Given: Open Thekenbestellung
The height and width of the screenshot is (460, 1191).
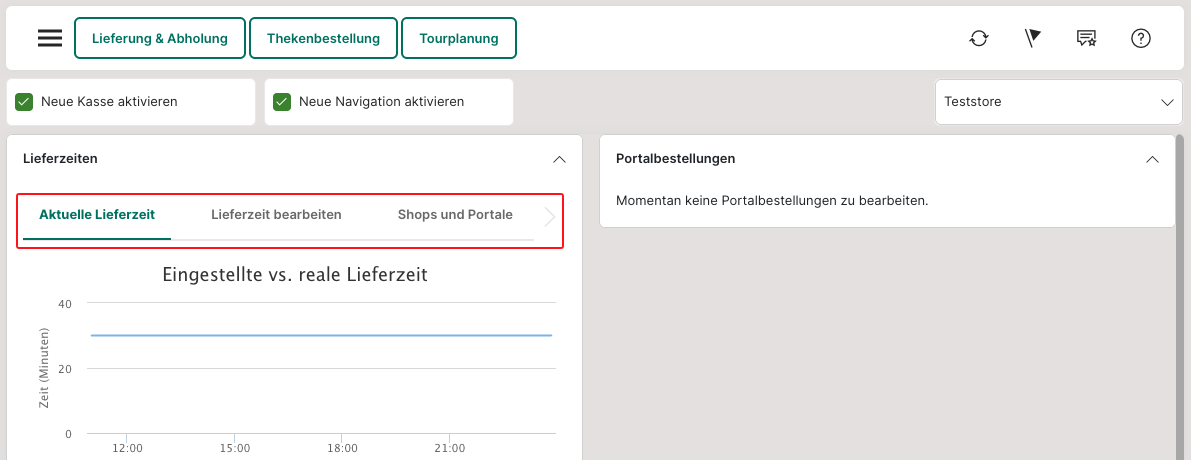Looking at the screenshot, I should tap(323, 38).
